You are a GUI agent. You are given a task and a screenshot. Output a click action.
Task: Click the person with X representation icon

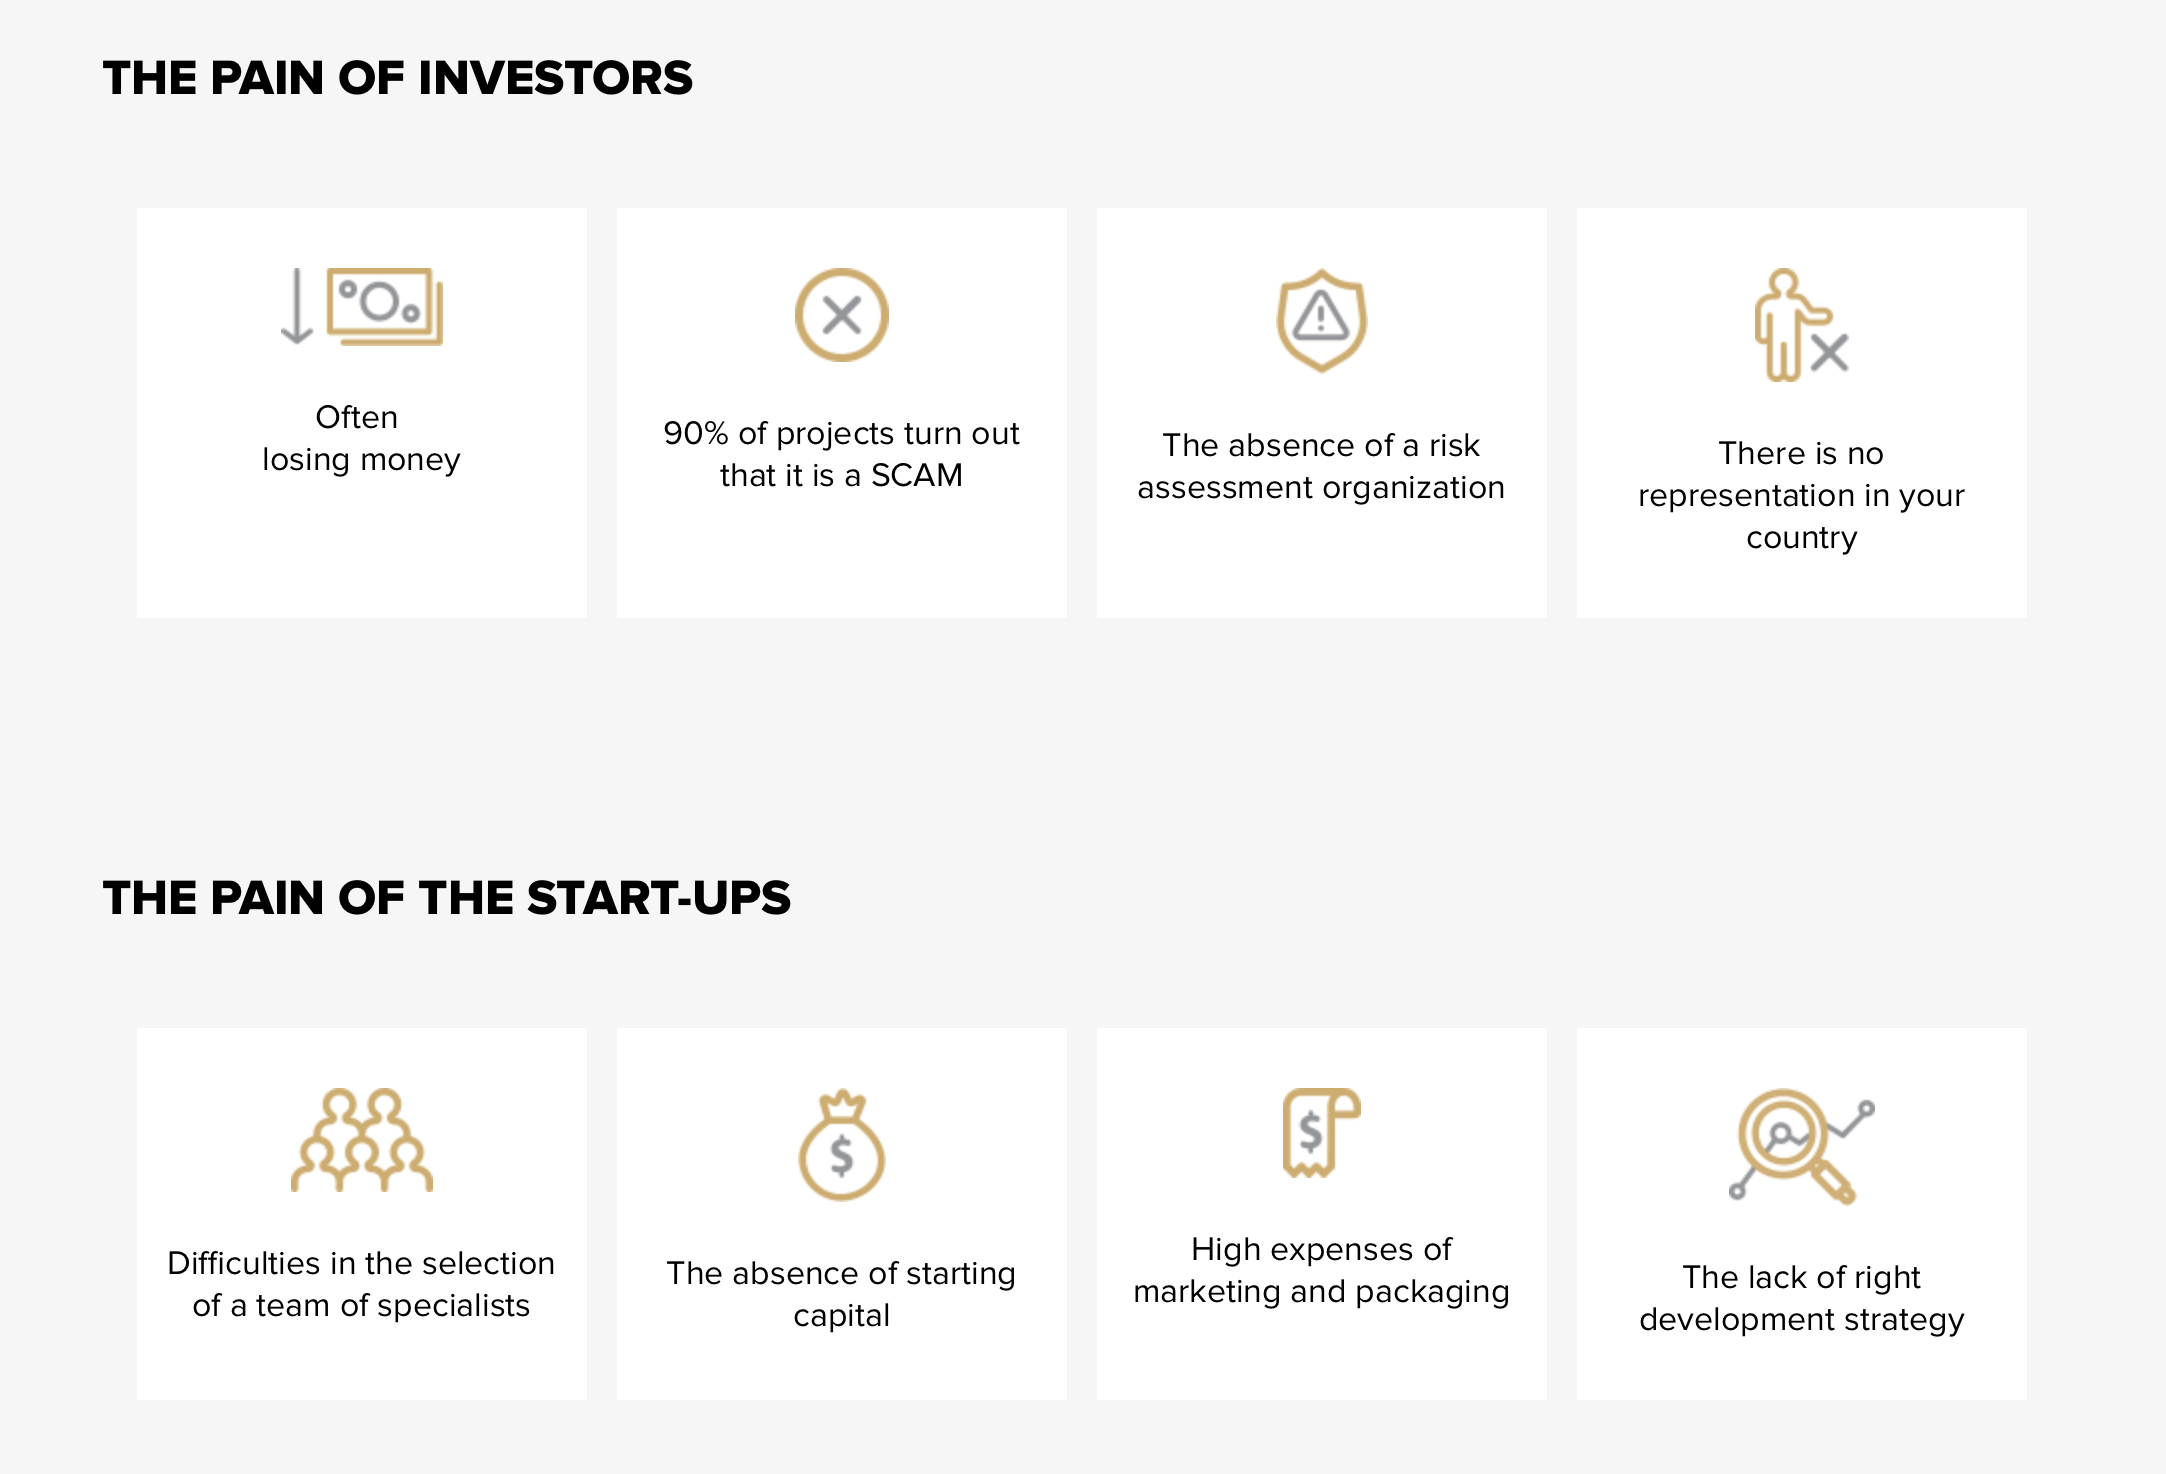(1801, 325)
